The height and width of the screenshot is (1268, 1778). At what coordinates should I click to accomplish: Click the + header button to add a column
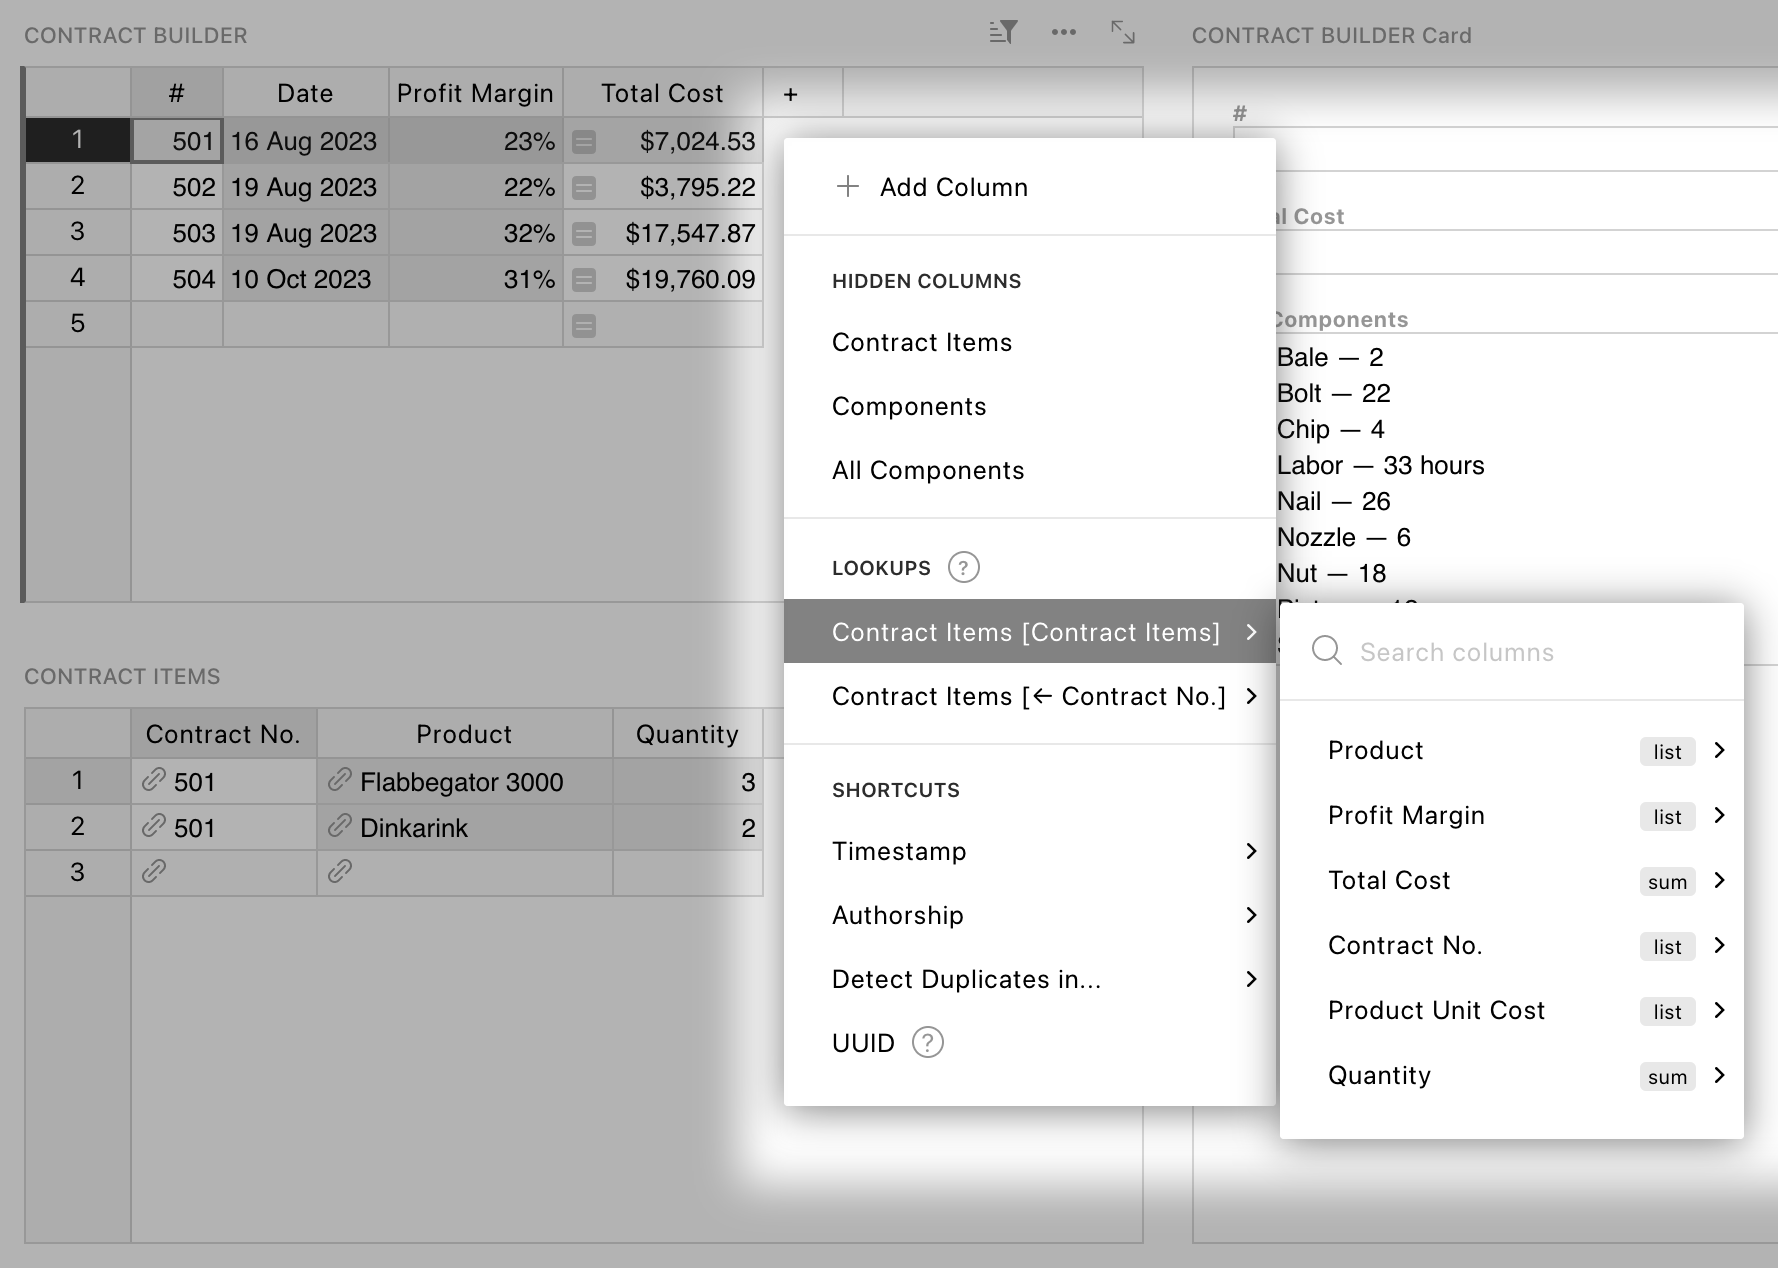click(x=790, y=93)
